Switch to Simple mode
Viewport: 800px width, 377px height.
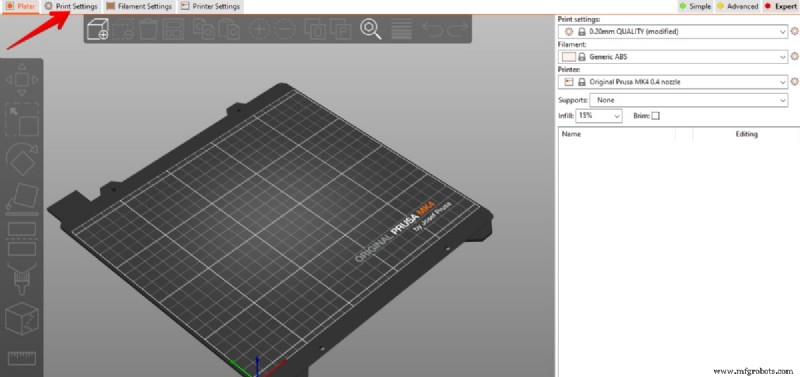point(694,7)
